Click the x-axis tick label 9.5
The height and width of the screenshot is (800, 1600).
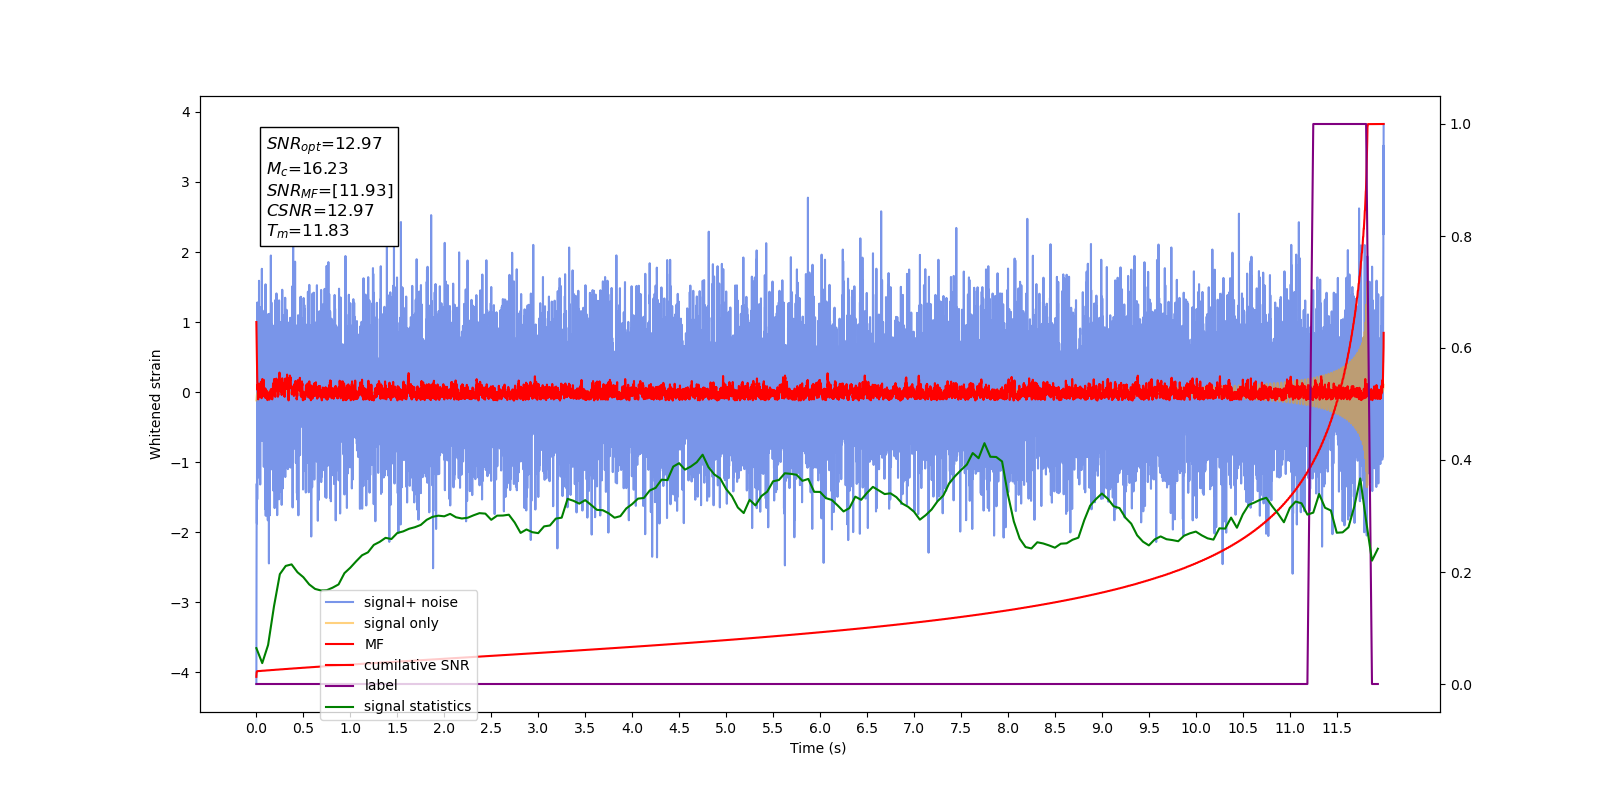point(1149,728)
